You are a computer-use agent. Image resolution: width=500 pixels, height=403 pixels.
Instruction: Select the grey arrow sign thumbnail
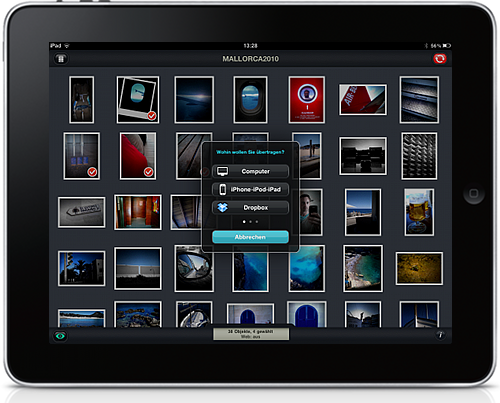(82, 212)
